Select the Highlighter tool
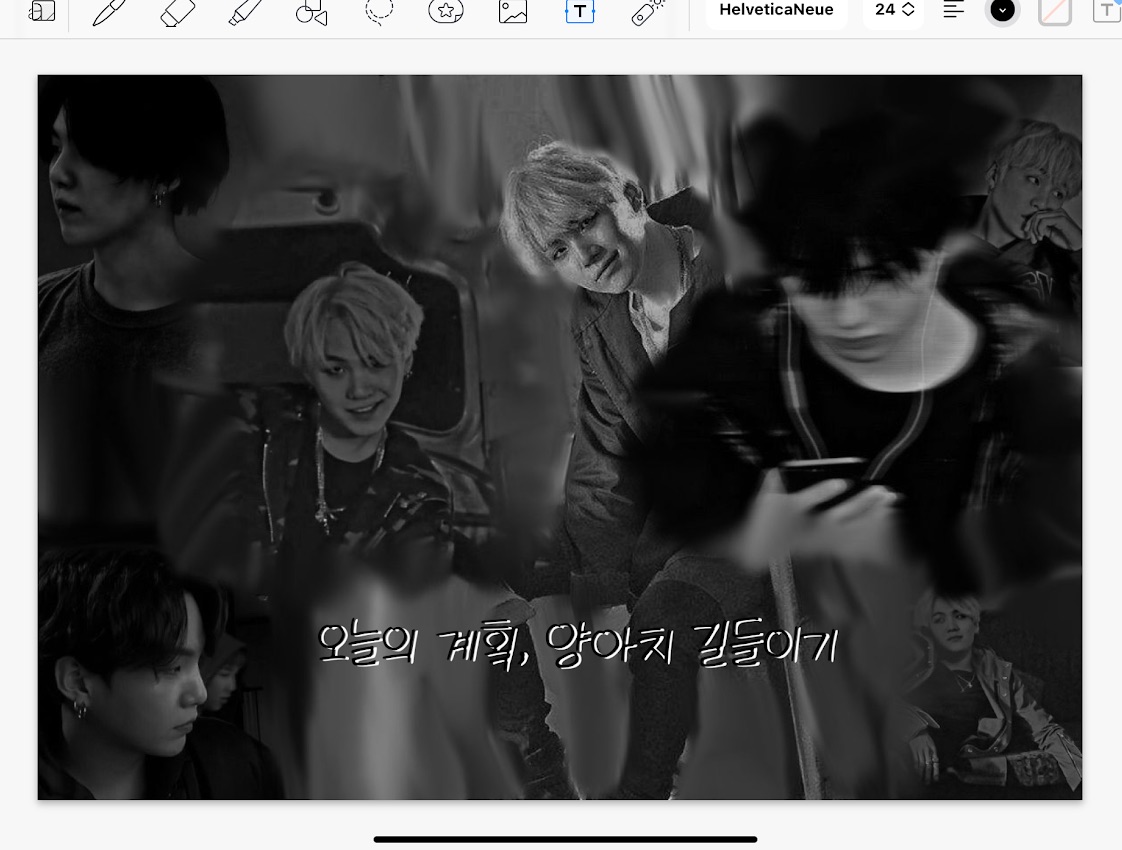Image resolution: width=1122 pixels, height=850 pixels. point(245,12)
